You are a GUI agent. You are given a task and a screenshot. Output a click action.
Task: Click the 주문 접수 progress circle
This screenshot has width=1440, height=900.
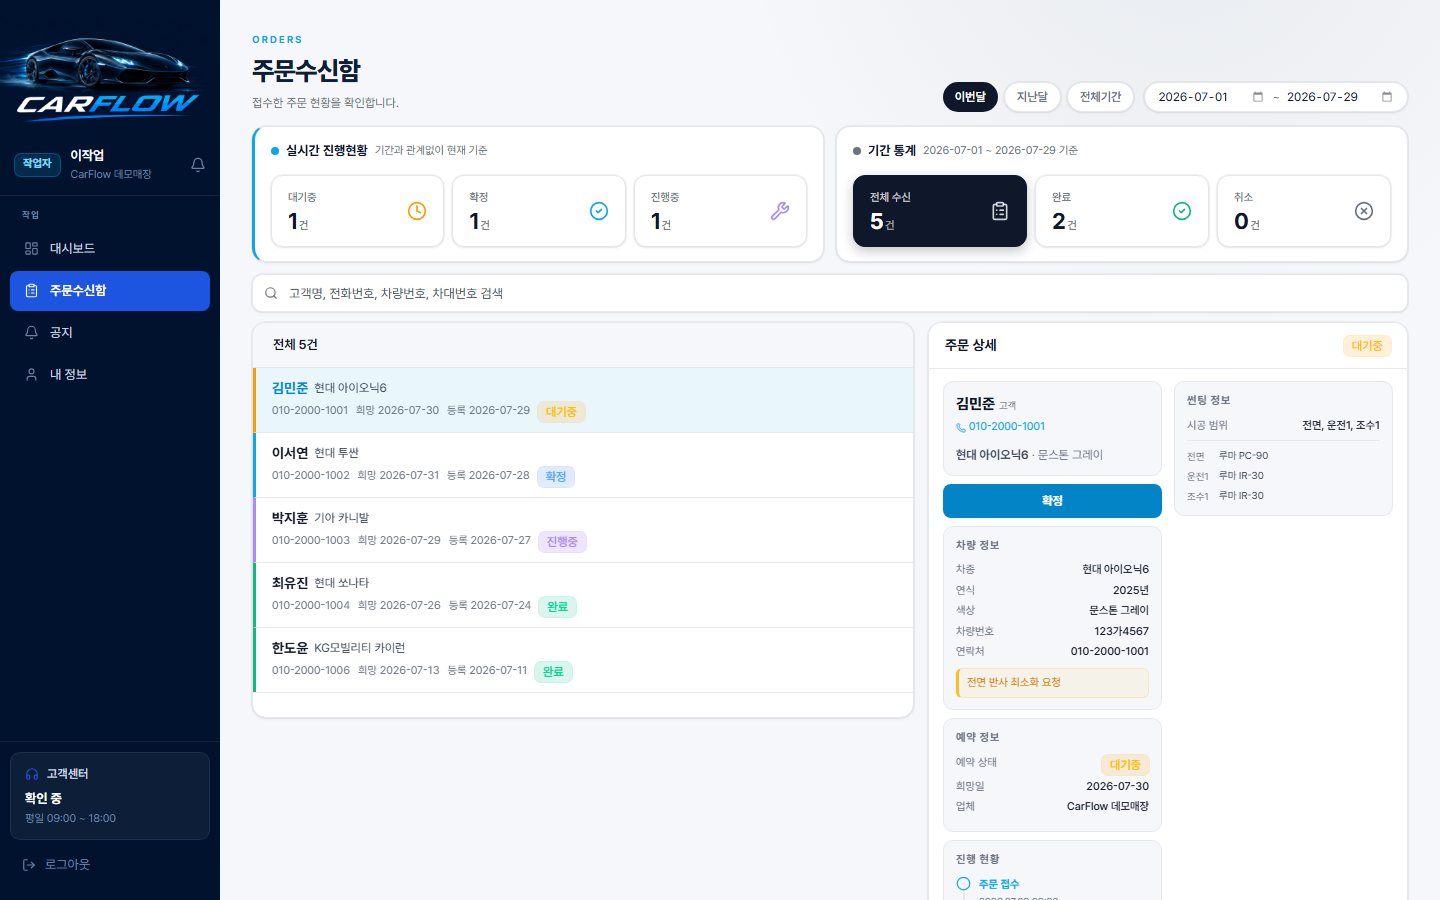[963, 884]
